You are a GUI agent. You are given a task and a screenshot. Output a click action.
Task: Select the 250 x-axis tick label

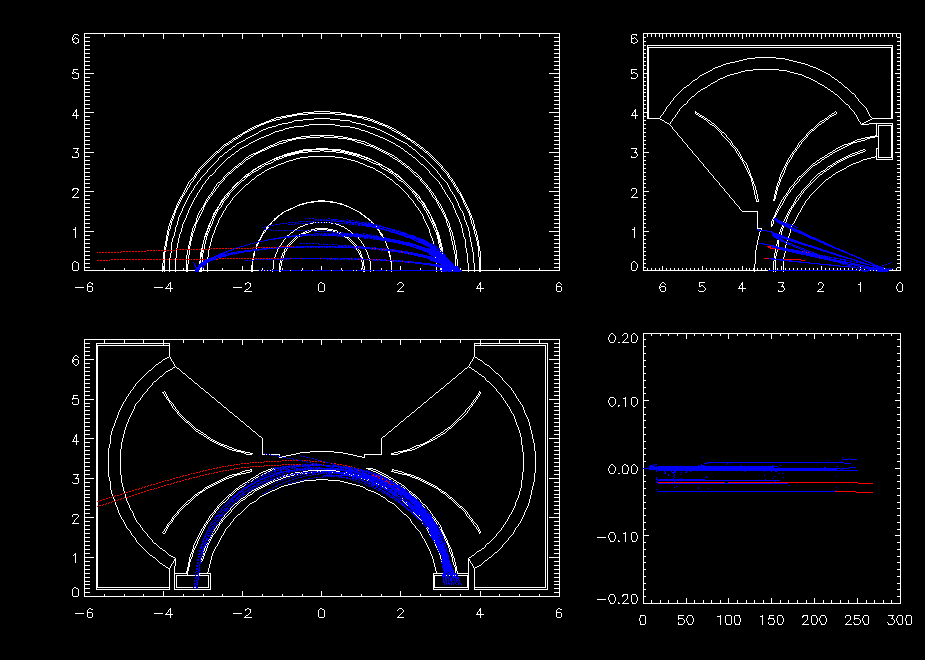pyautogui.click(x=857, y=620)
